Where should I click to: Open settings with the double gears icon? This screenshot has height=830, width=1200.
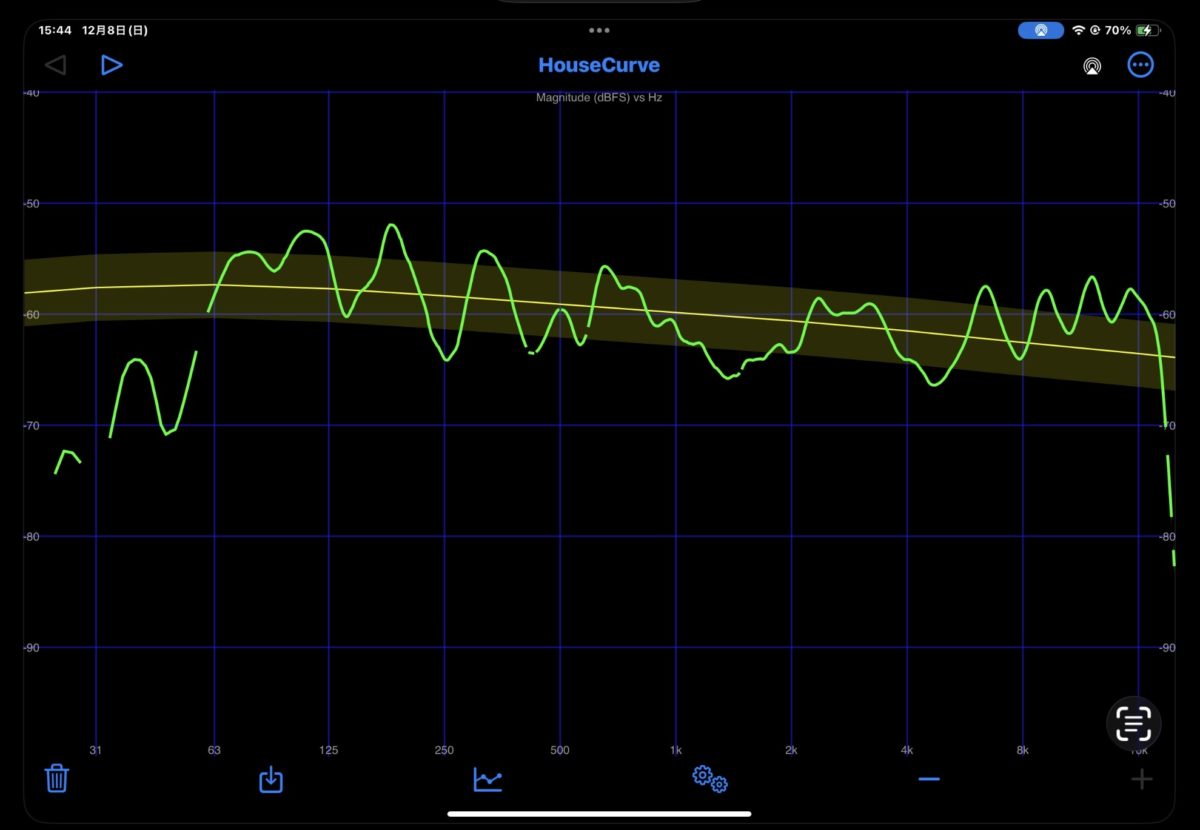[710, 778]
